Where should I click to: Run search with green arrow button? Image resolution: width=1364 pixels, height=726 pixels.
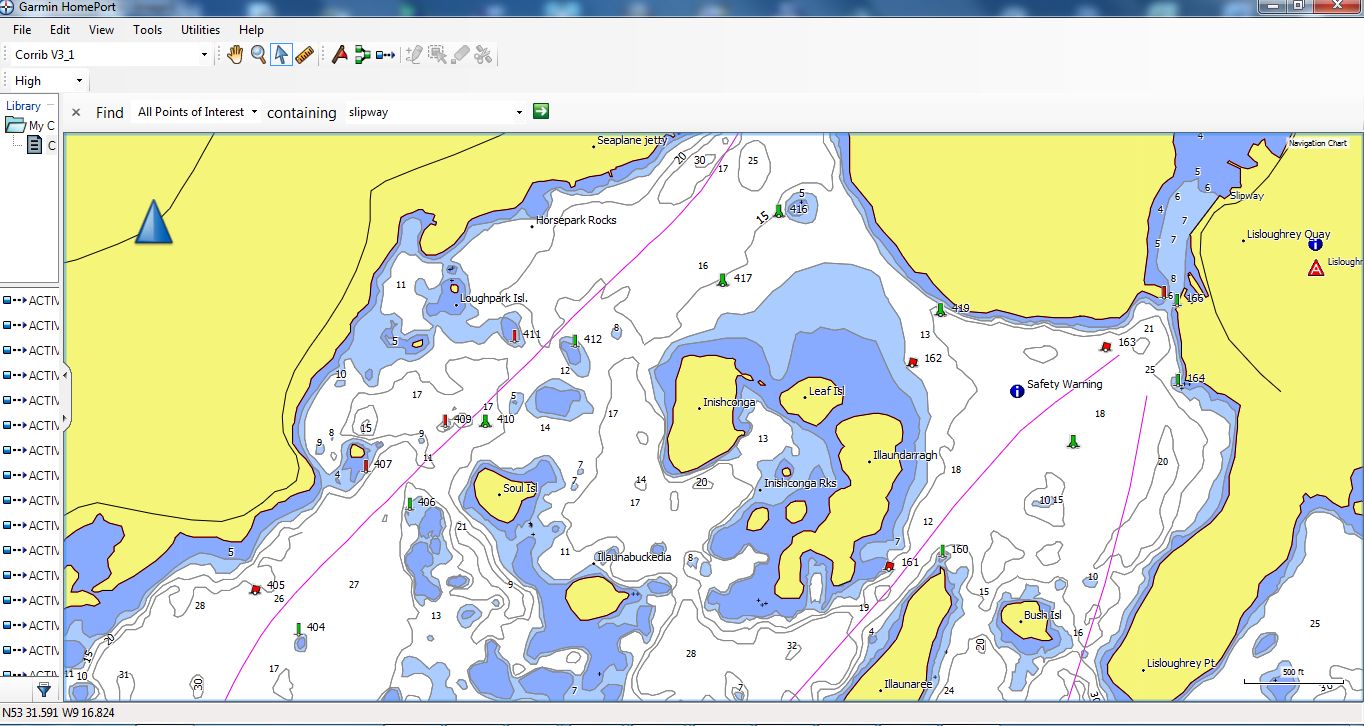[541, 111]
